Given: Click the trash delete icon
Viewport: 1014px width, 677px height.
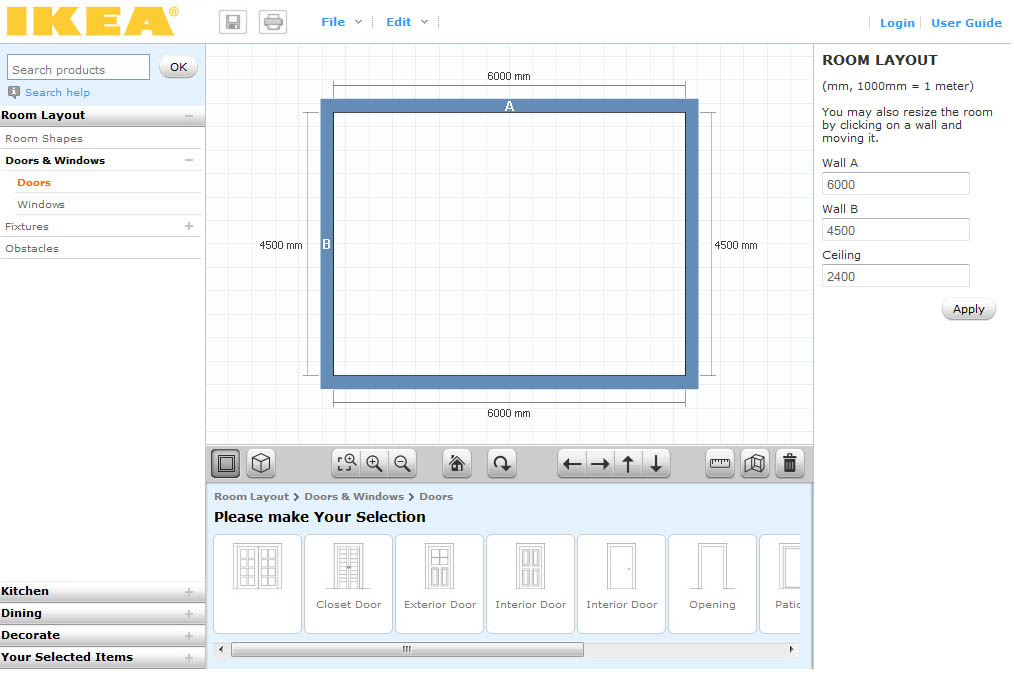Looking at the screenshot, I should [x=790, y=464].
